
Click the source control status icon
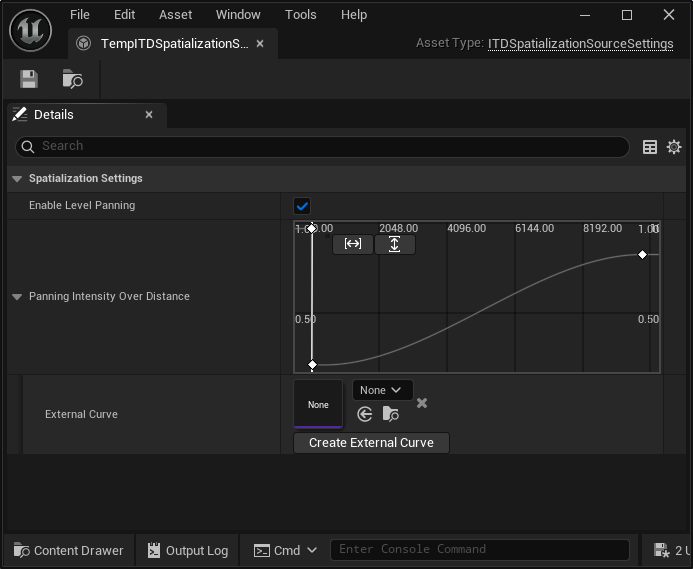[x=662, y=550]
